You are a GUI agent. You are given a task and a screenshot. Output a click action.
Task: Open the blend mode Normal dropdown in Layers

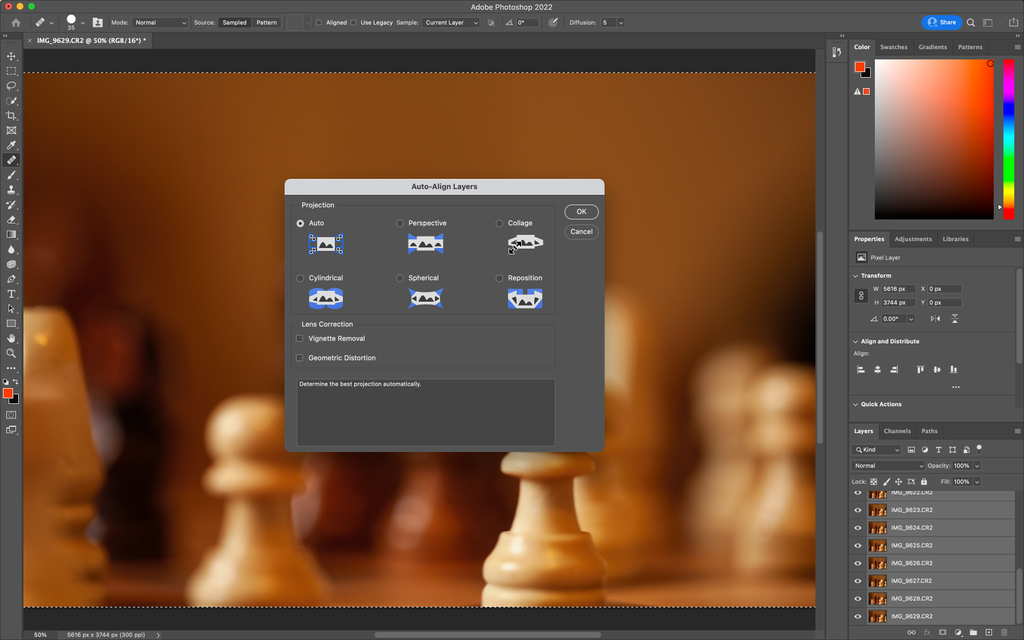(888, 466)
